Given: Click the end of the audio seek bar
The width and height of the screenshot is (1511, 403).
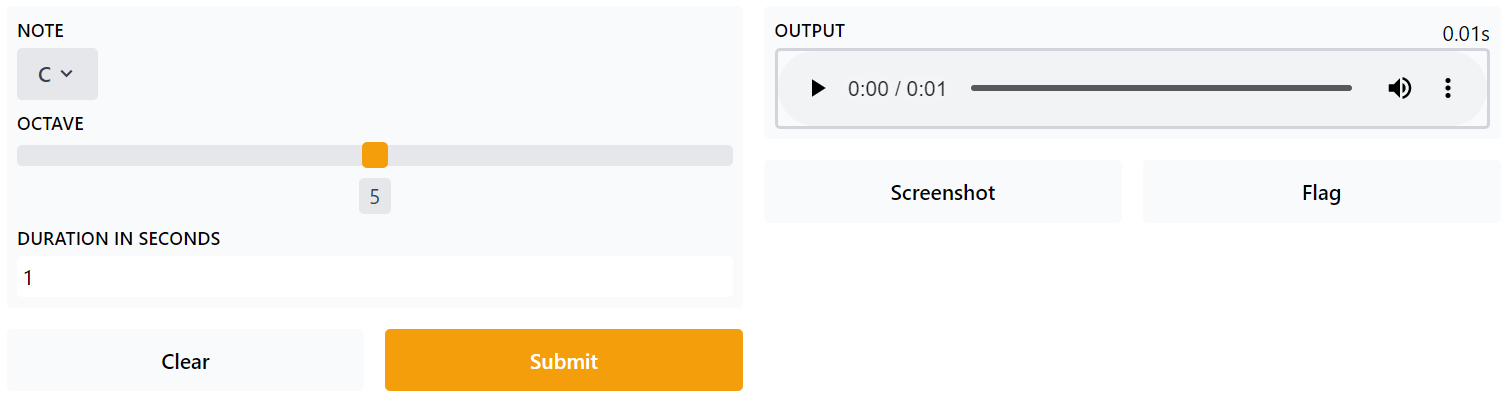Looking at the screenshot, I should pyautogui.click(x=1350, y=88).
